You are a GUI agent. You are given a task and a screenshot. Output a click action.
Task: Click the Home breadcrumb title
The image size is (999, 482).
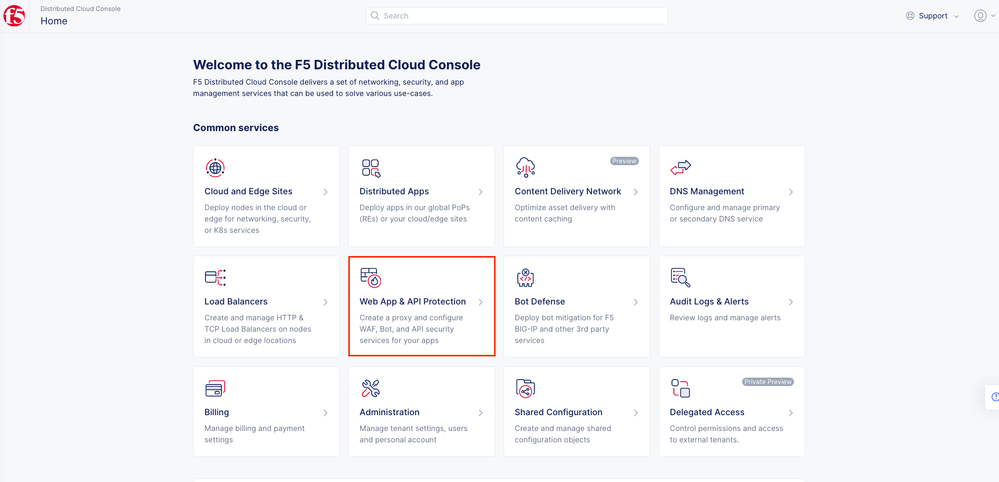(54, 21)
